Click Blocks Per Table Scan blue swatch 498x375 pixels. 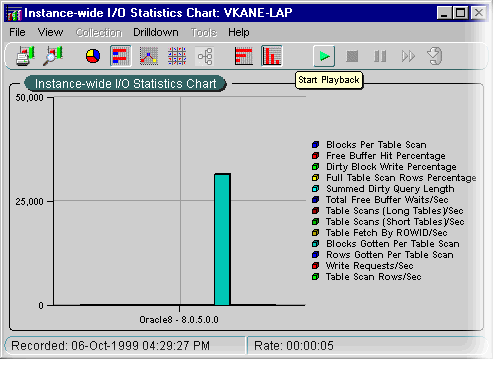(x=315, y=145)
